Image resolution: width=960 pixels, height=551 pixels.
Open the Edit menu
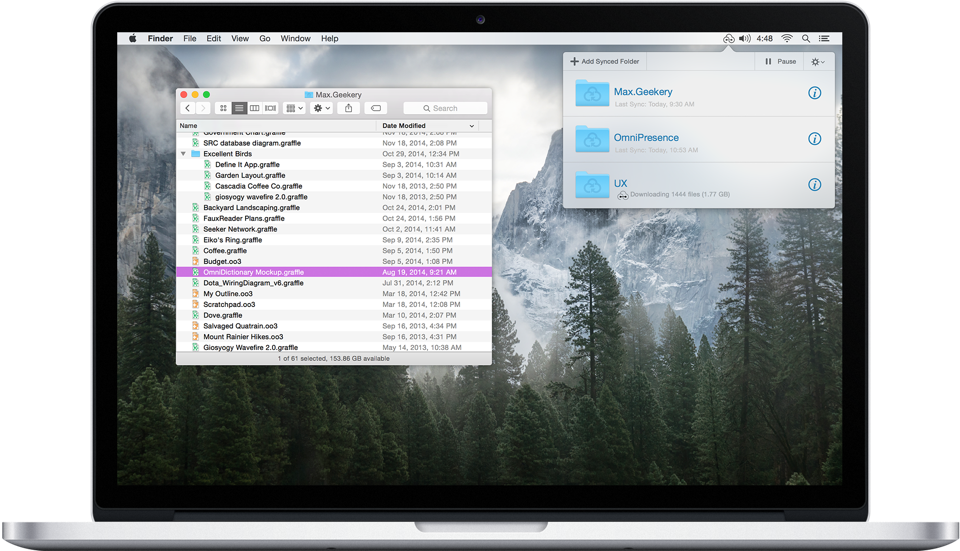click(x=214, y=39)
